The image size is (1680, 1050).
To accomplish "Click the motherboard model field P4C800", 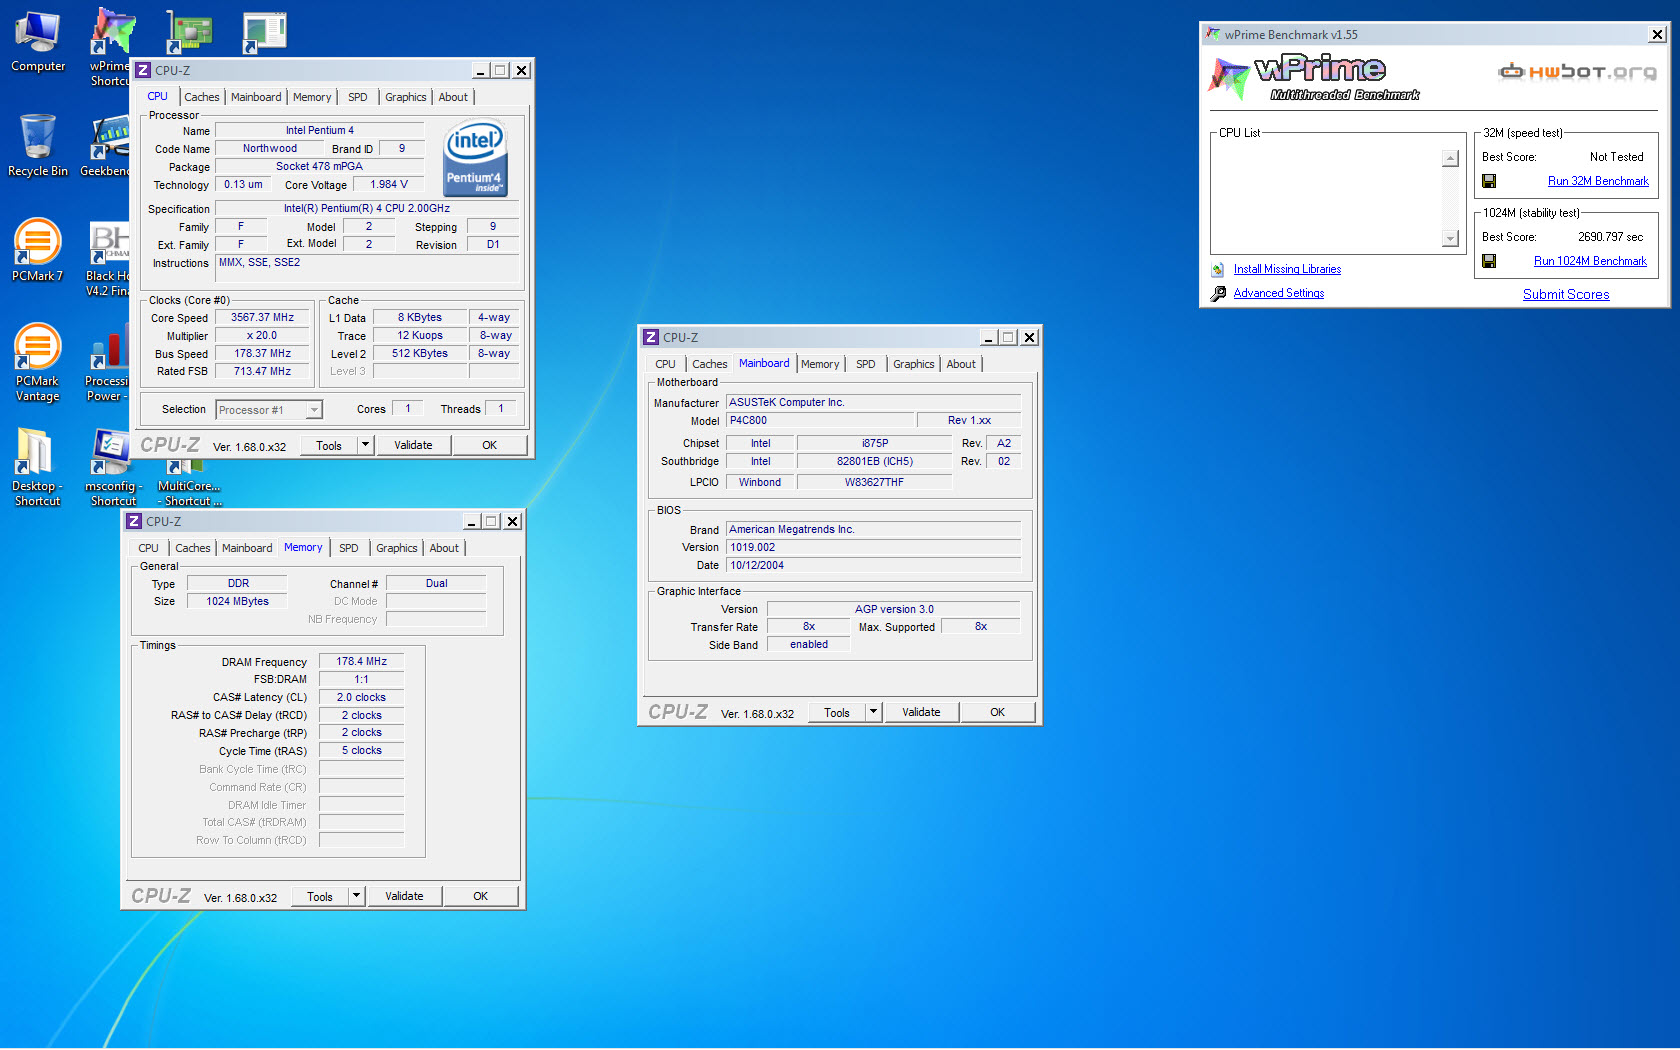I will (x=820, y=420).
